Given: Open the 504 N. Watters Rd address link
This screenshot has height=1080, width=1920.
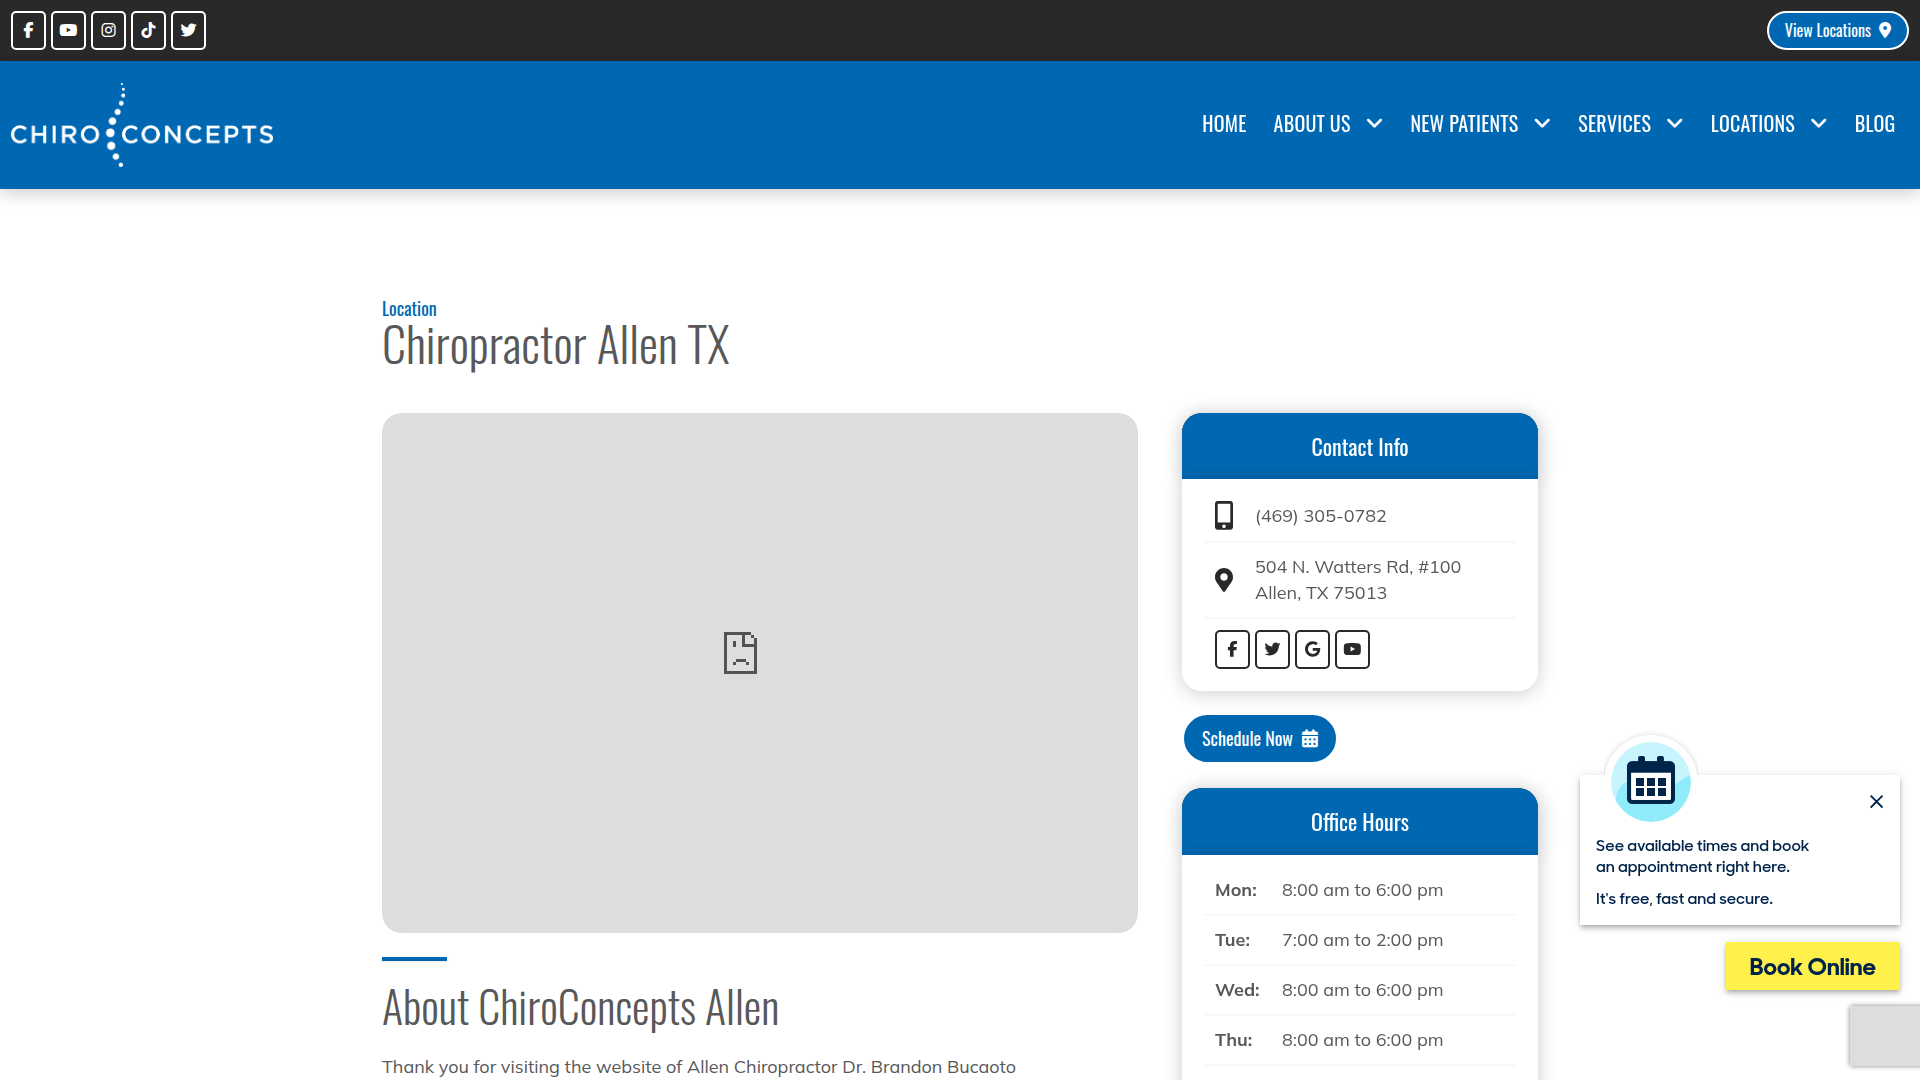Looking at the screenshot, I should (1358, 580).
